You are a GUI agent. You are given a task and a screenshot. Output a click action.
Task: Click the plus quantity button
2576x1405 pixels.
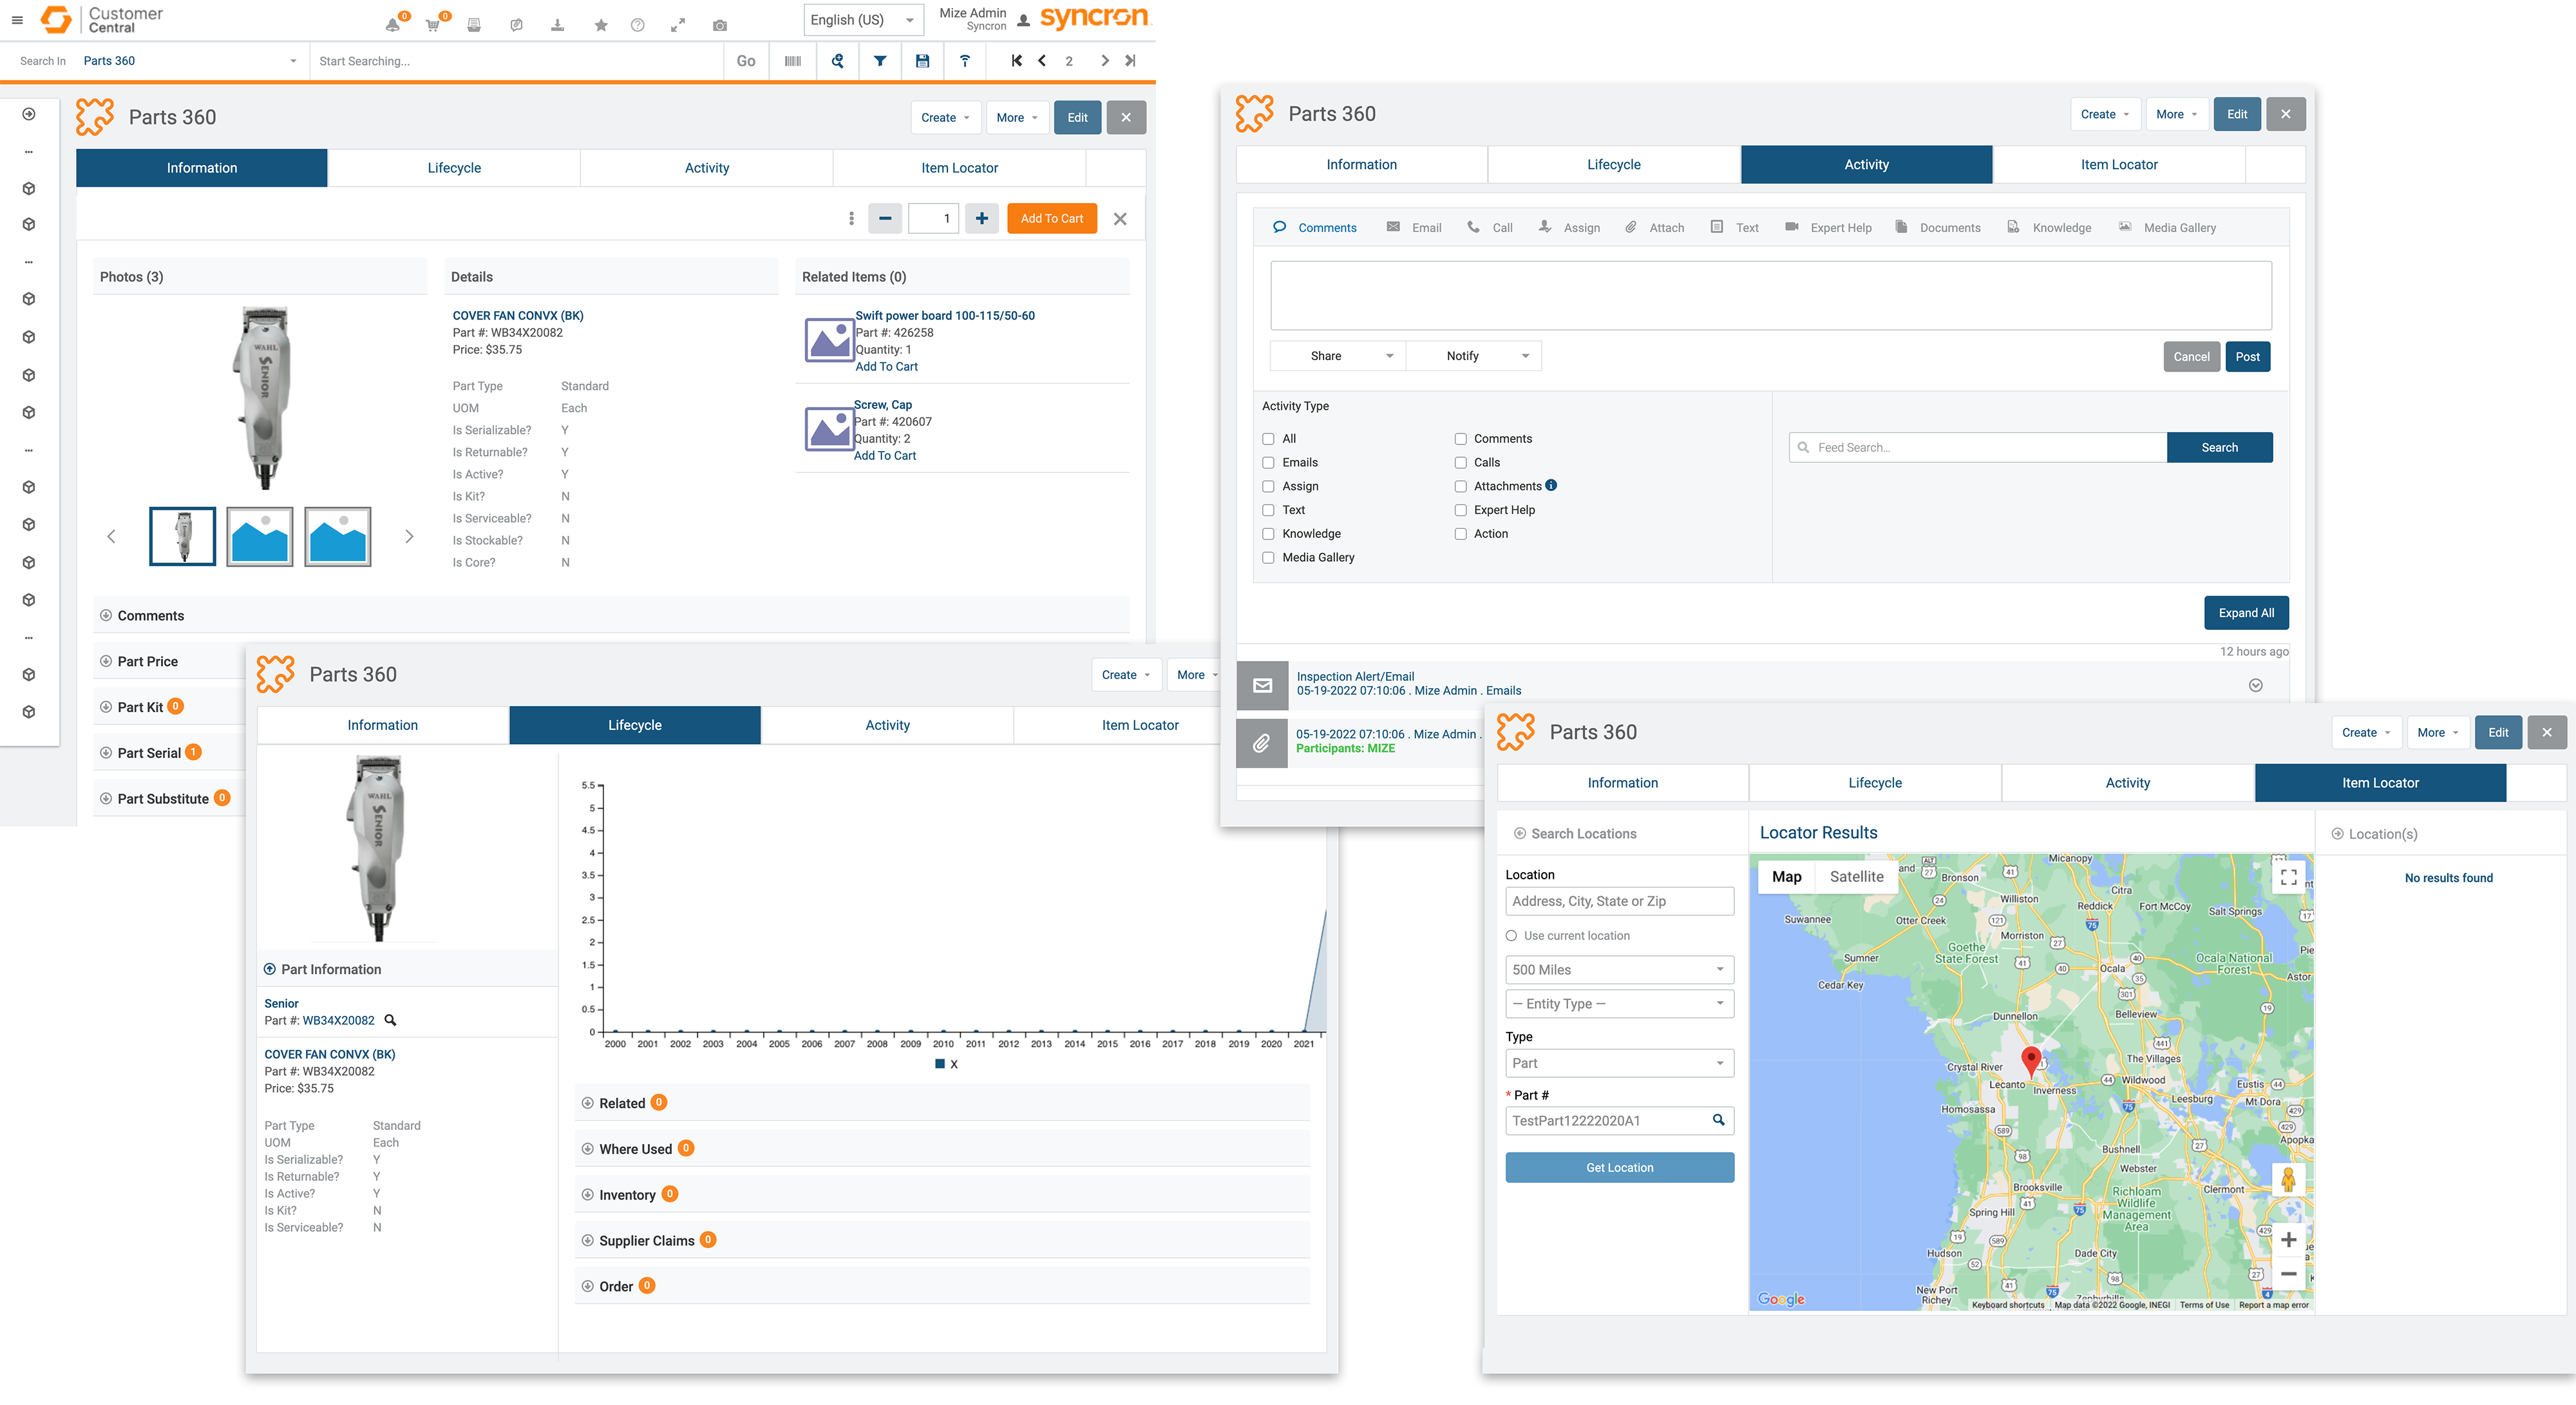[x=982, y=218]
